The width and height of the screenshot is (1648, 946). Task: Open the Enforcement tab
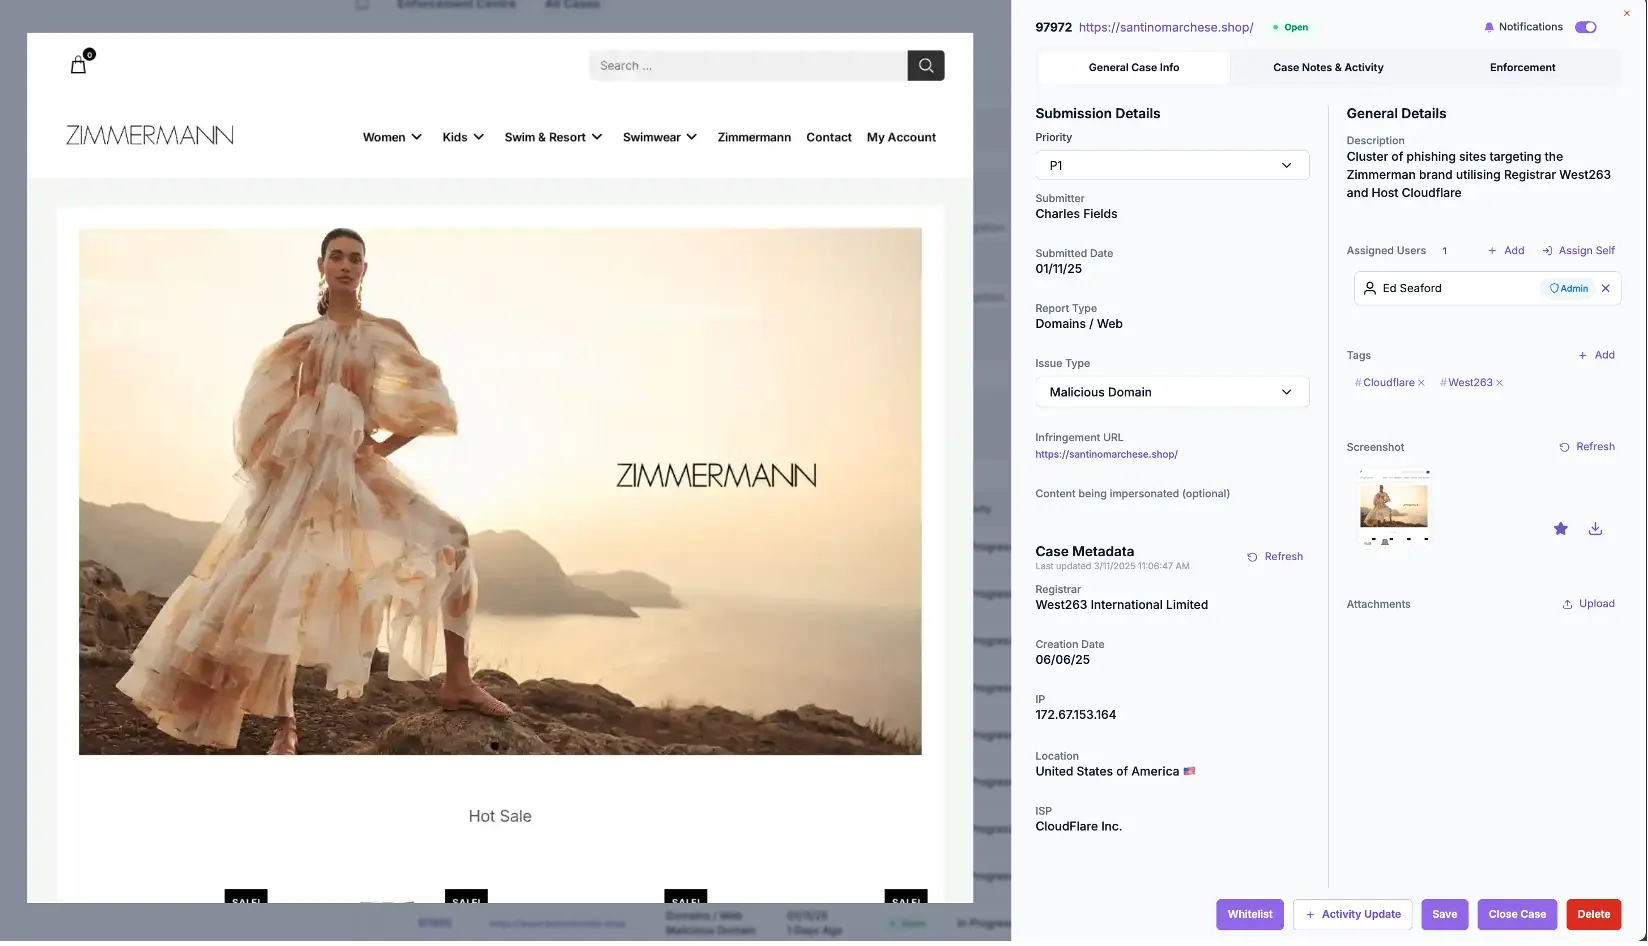click(x=1522, y=68)
